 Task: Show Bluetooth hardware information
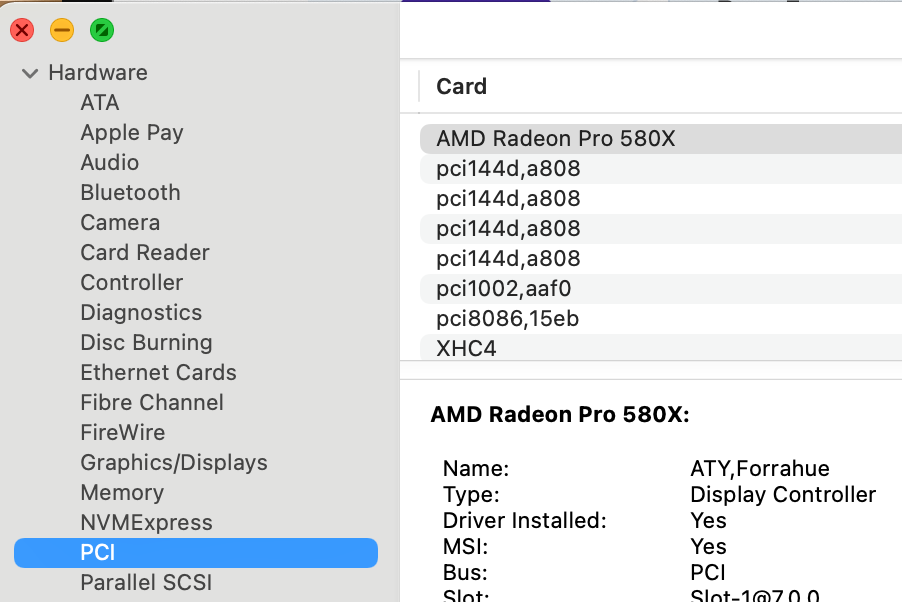pyautogui.click(x=130, y=192)
